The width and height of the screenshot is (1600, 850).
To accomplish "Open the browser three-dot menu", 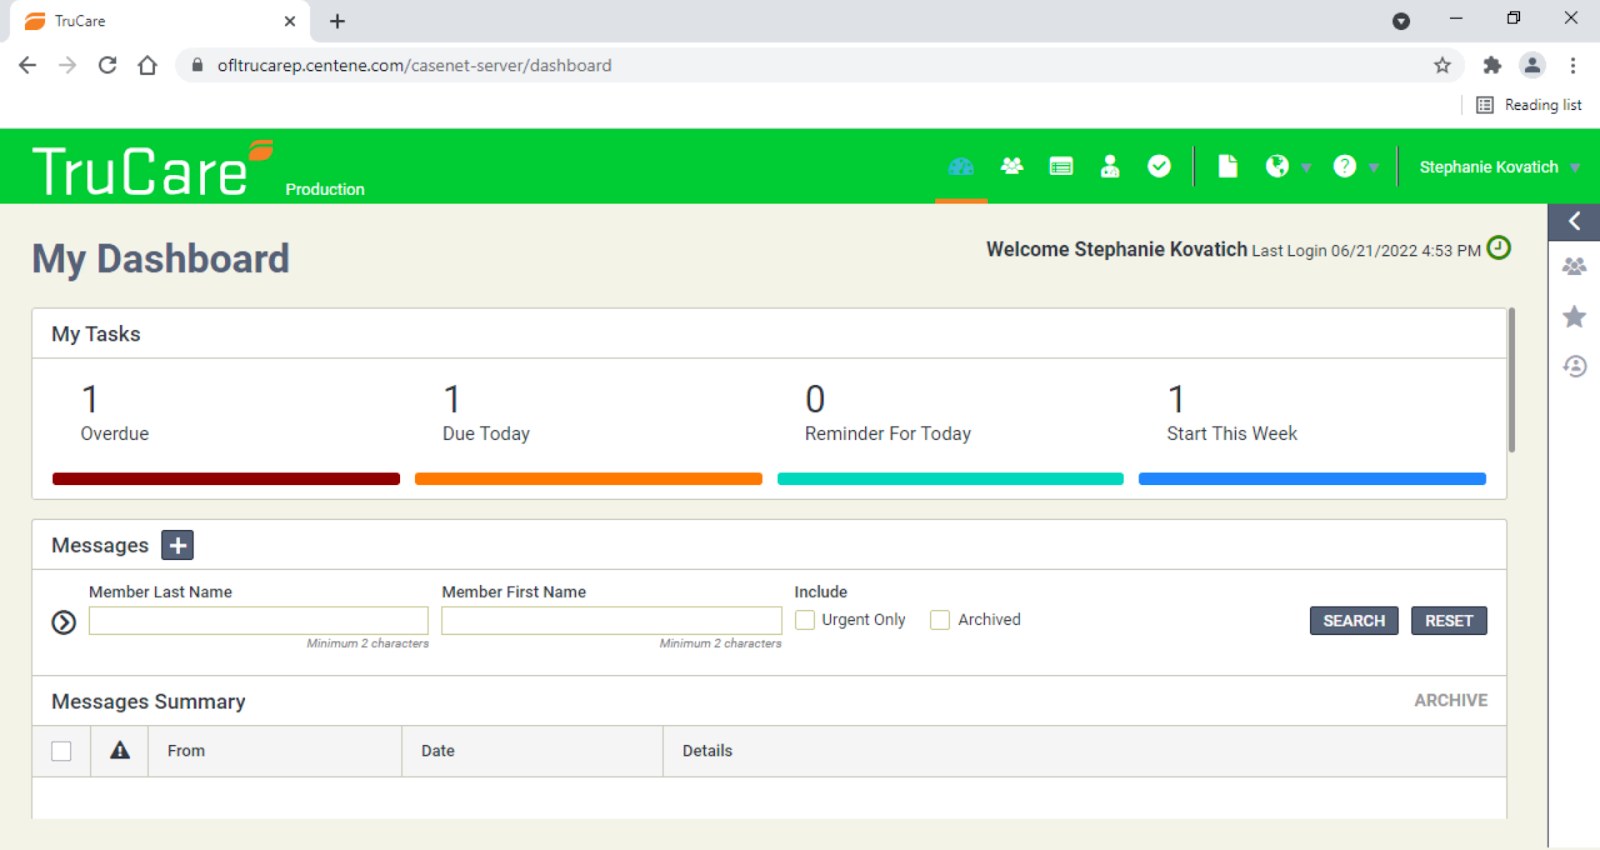I will (x=1573, y=65).
